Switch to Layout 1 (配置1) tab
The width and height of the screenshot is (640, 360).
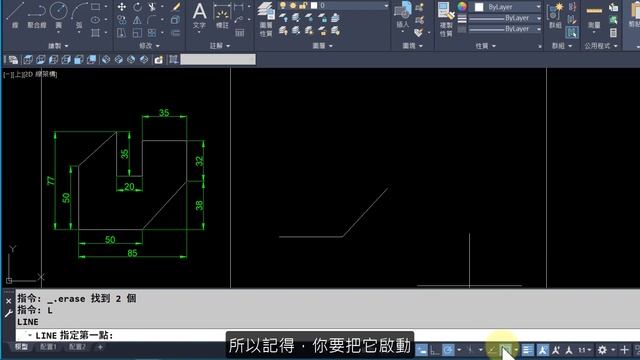click(48, 347)
